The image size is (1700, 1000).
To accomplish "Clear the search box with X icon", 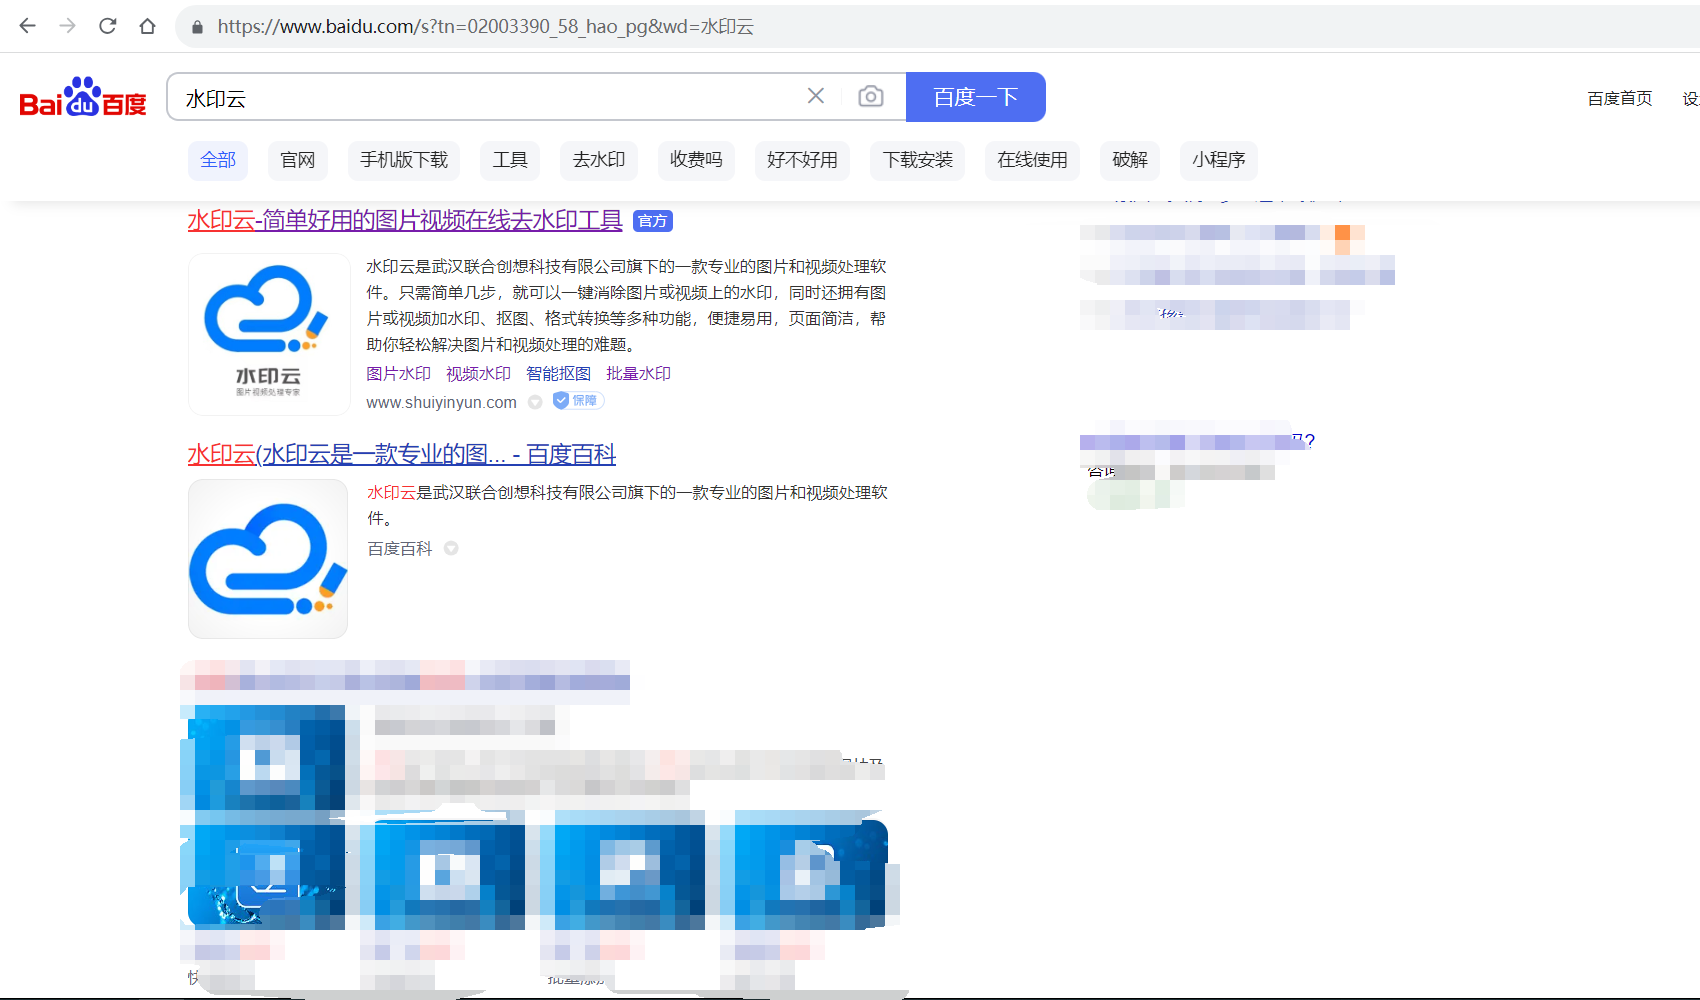I will (x=816, y=96).
